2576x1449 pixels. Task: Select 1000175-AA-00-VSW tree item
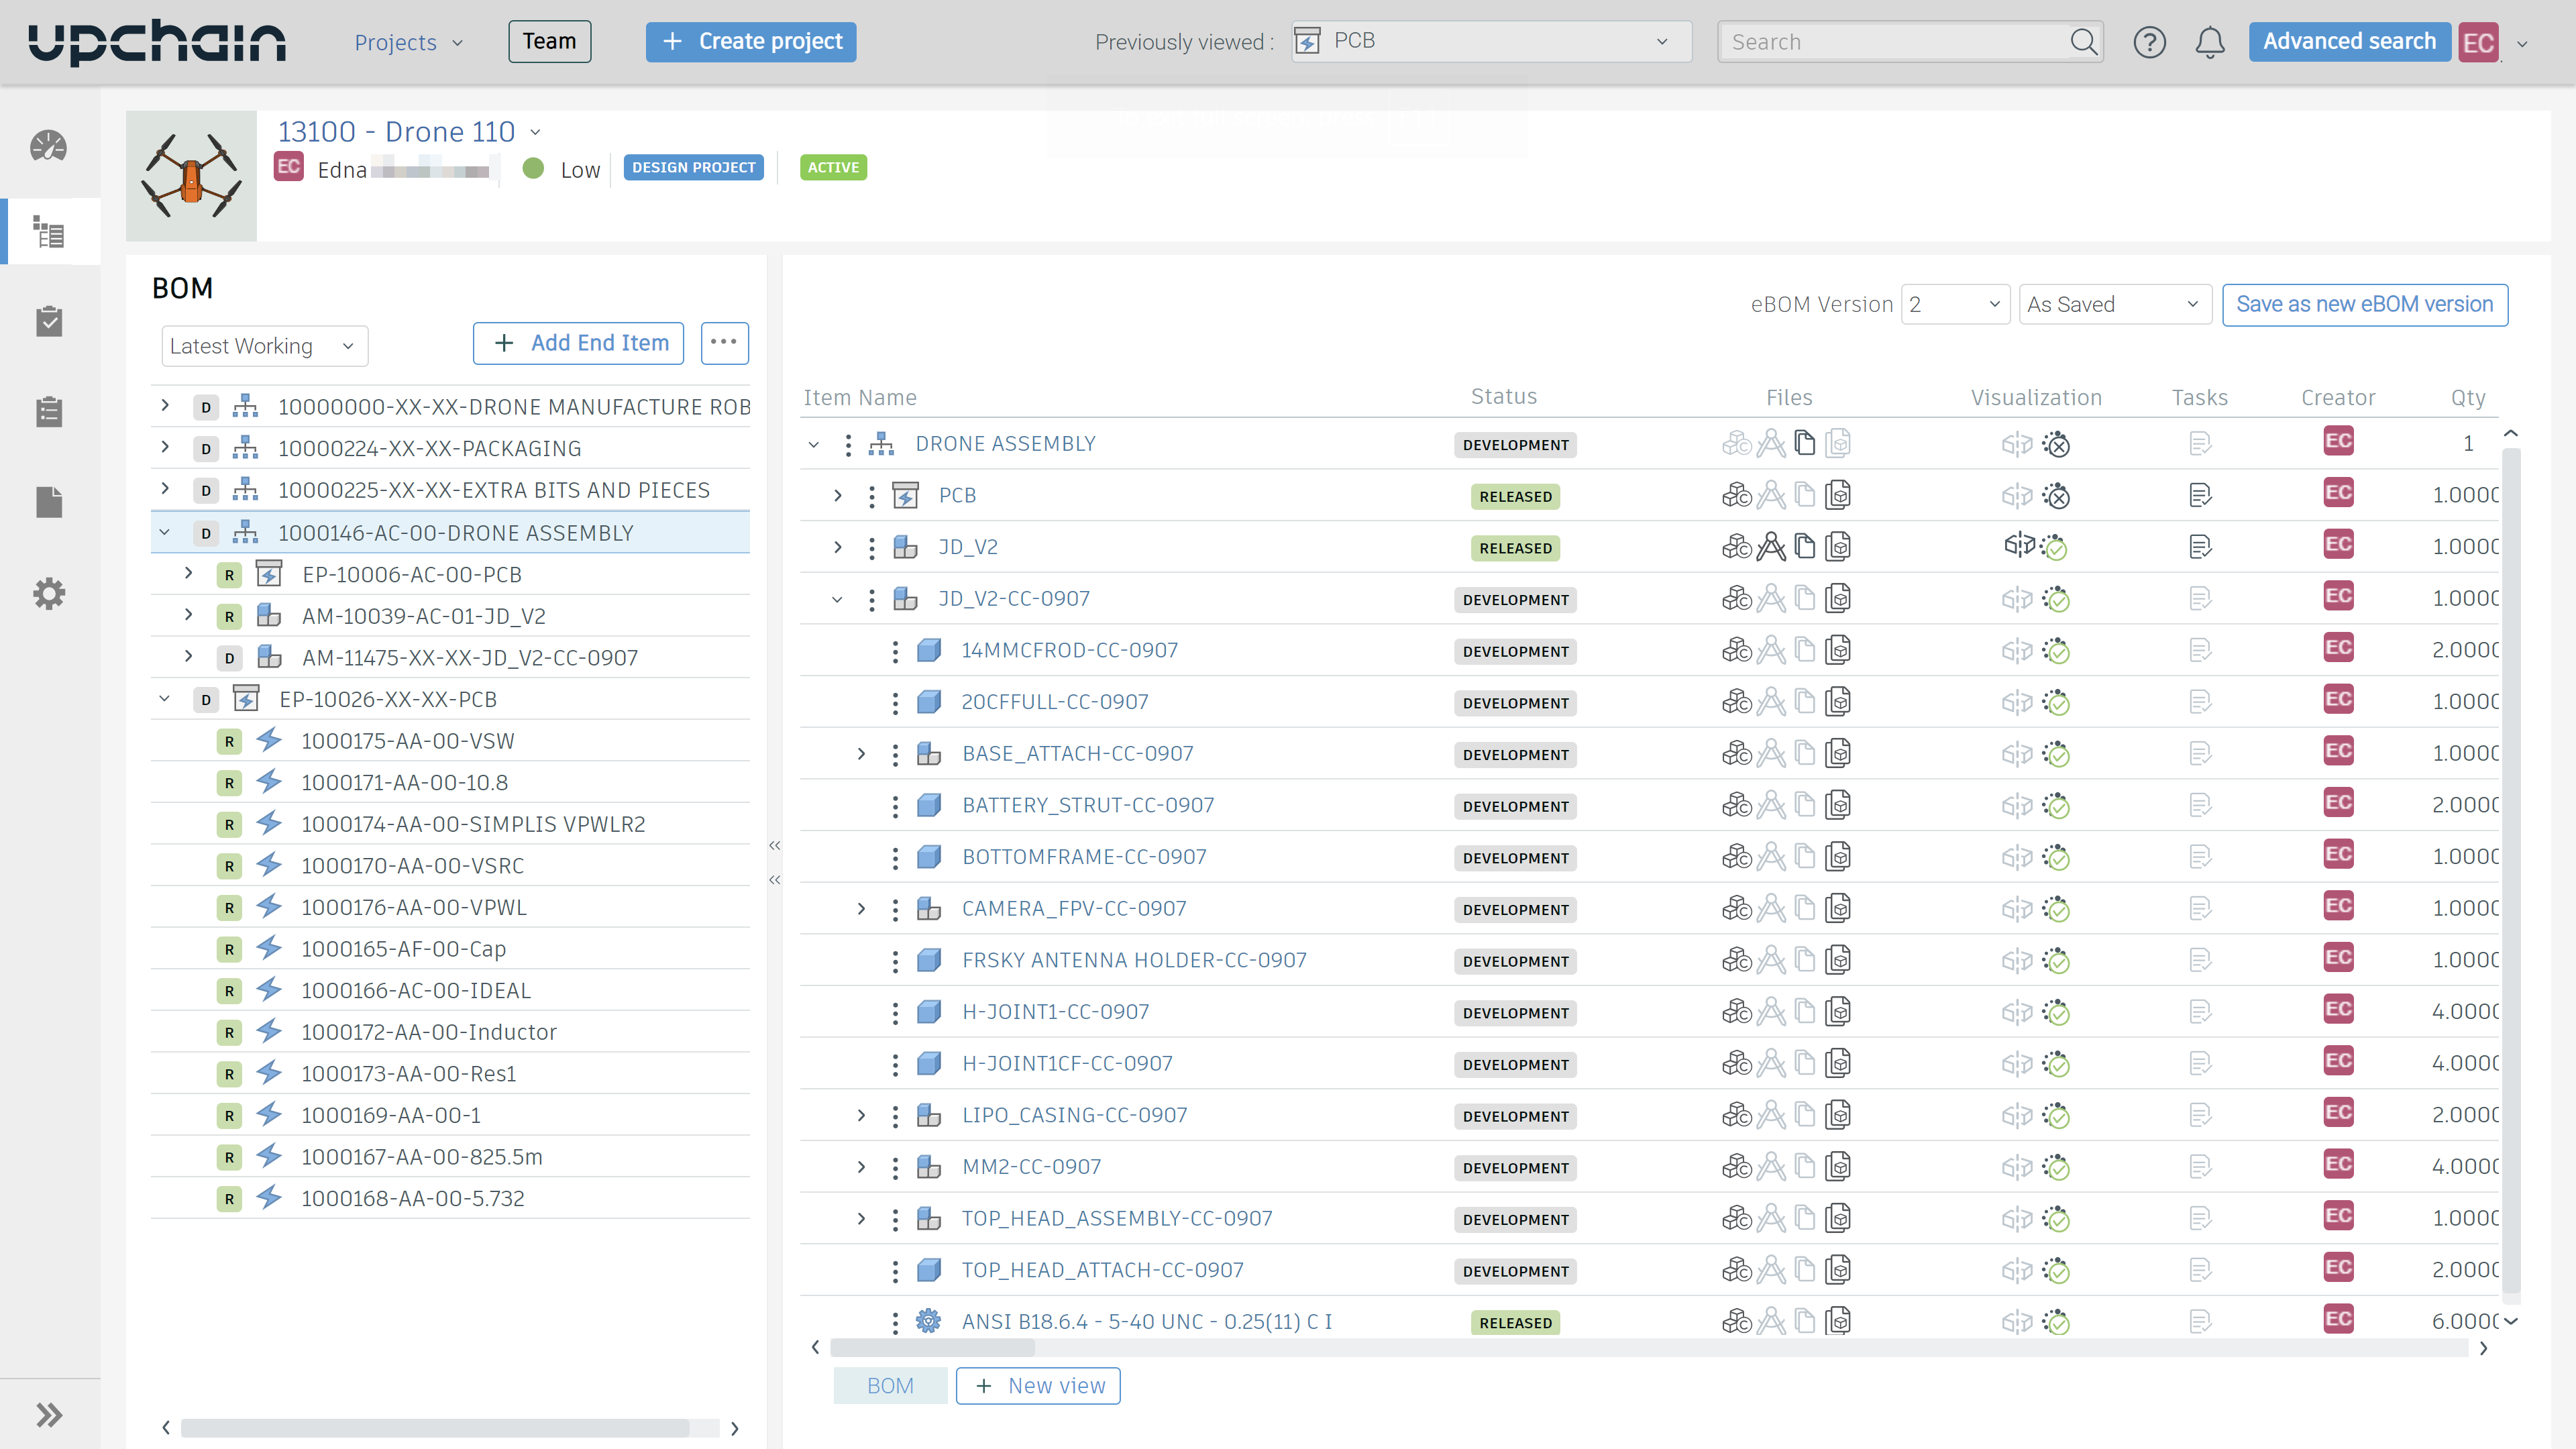[x=408, y=741]
